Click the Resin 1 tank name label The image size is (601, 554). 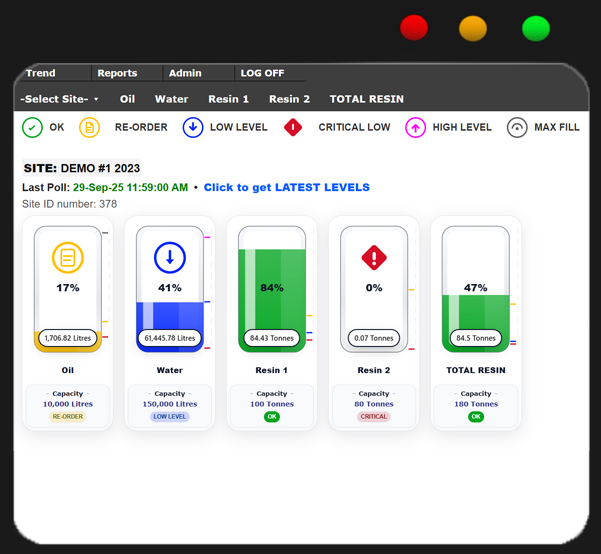click(271, 370)
